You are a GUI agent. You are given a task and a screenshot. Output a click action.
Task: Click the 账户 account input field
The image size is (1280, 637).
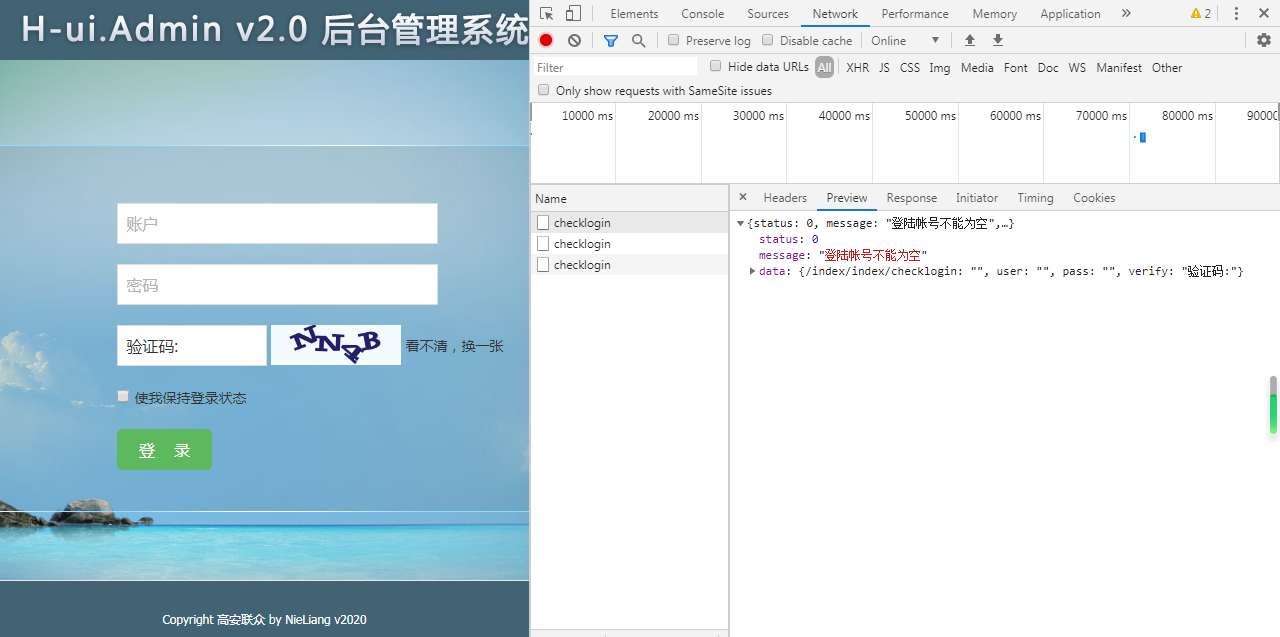pos(276,223)
